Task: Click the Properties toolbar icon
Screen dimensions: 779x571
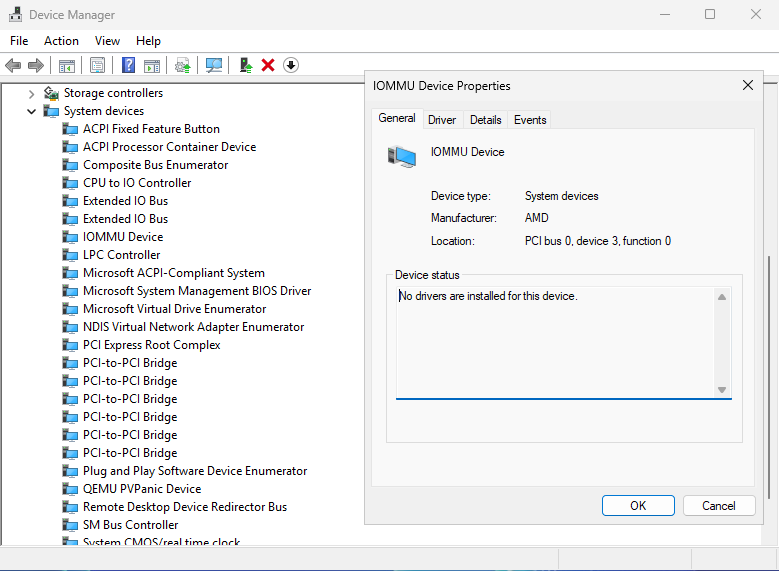Action: (97, 65)
